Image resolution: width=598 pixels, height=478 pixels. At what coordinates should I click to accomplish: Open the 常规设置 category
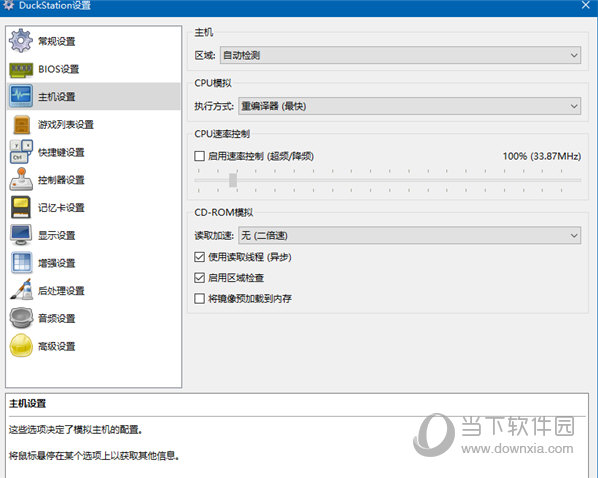point(94,41)
